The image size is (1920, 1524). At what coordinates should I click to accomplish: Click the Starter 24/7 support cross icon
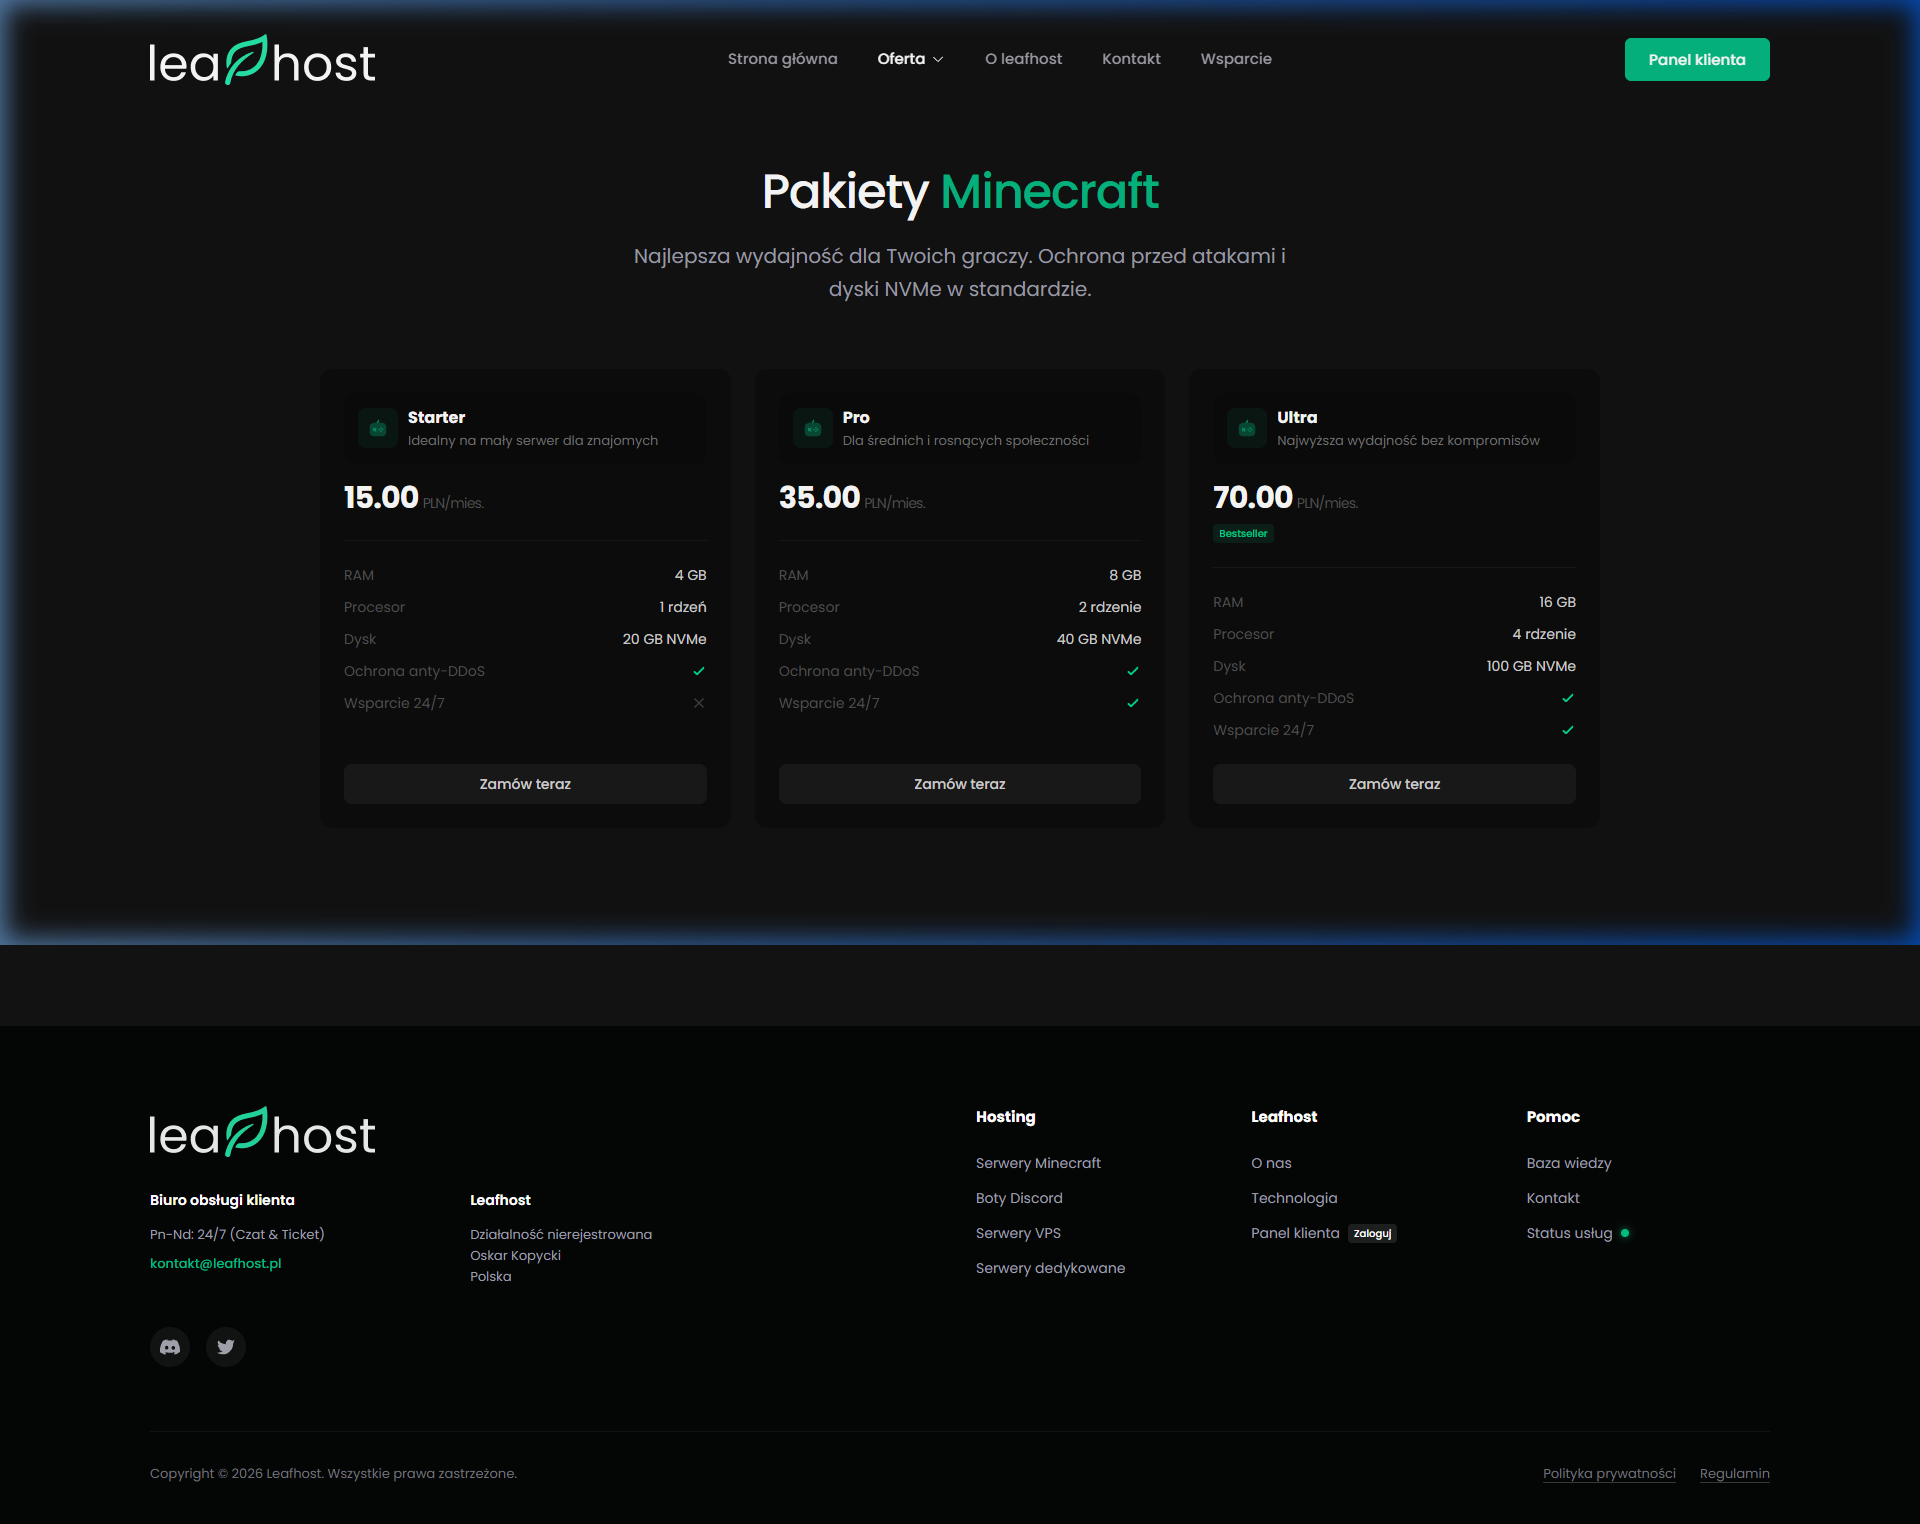(699, 703)
